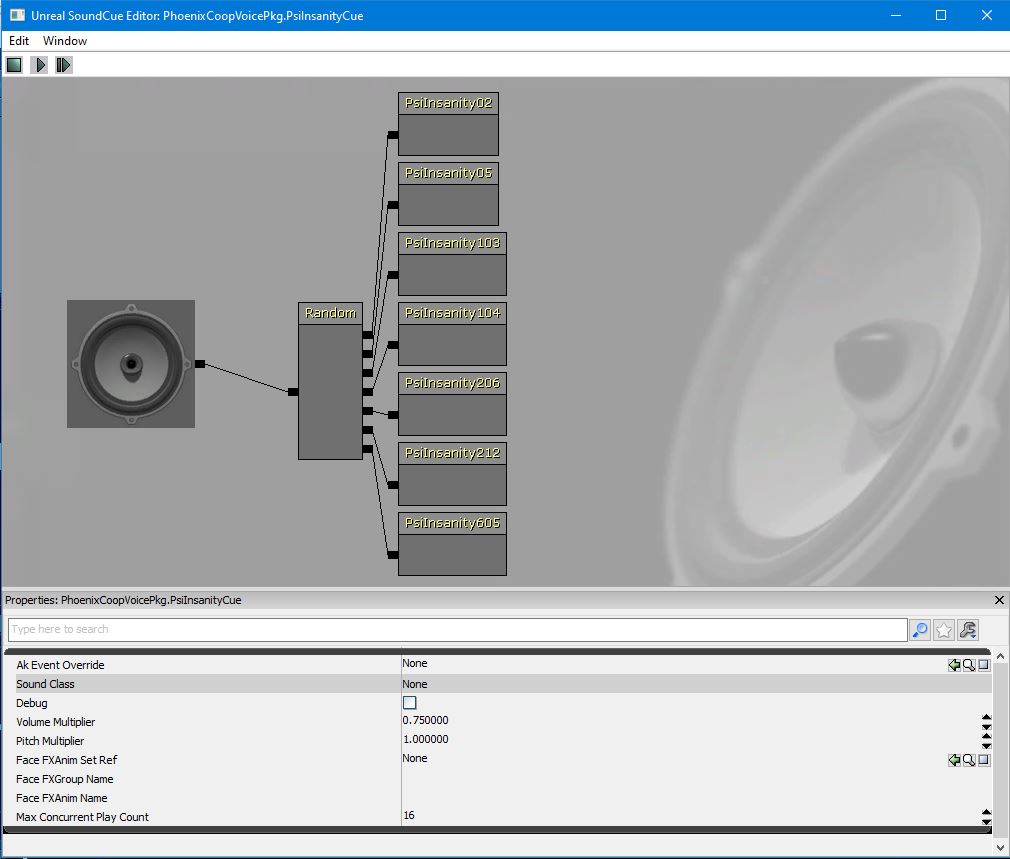The width and height of the screenshot is (1010, 859).
Task: Decrease Max Concurrent Play Count
Action: [x=986, y=822]
